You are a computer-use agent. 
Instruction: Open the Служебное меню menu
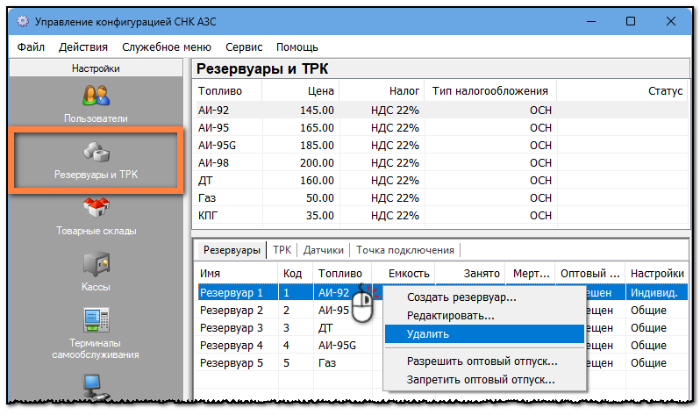point(167,47)
